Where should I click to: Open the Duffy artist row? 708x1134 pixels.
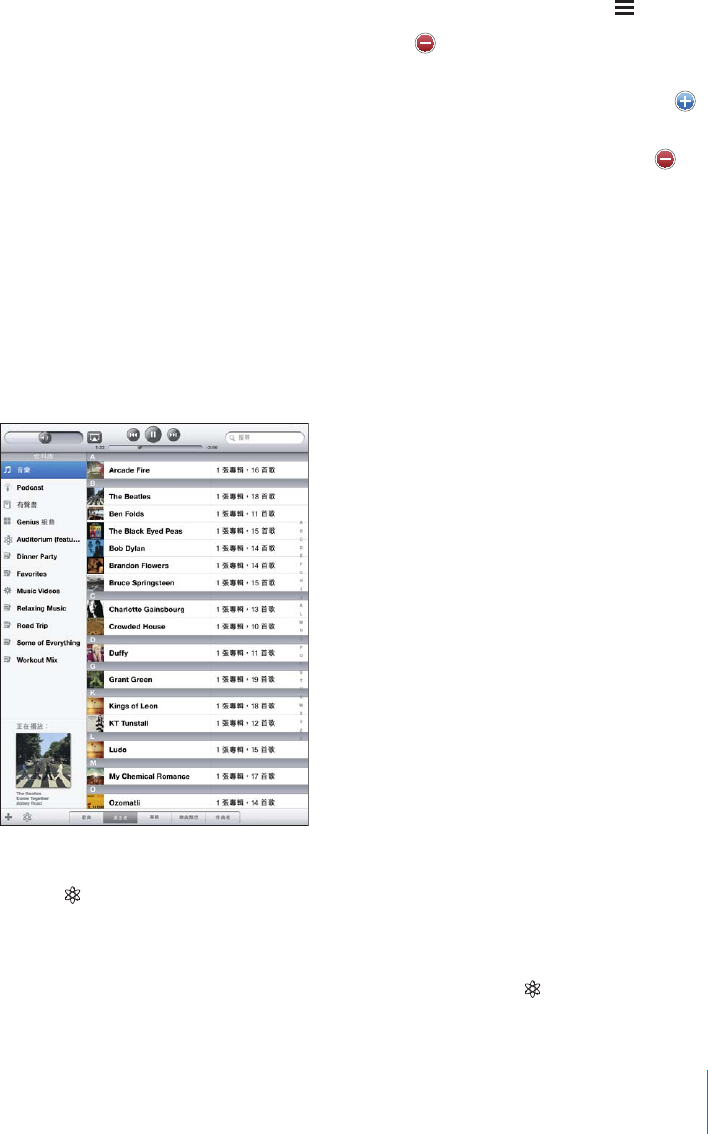pyautogui.click(x=197, y=653)
